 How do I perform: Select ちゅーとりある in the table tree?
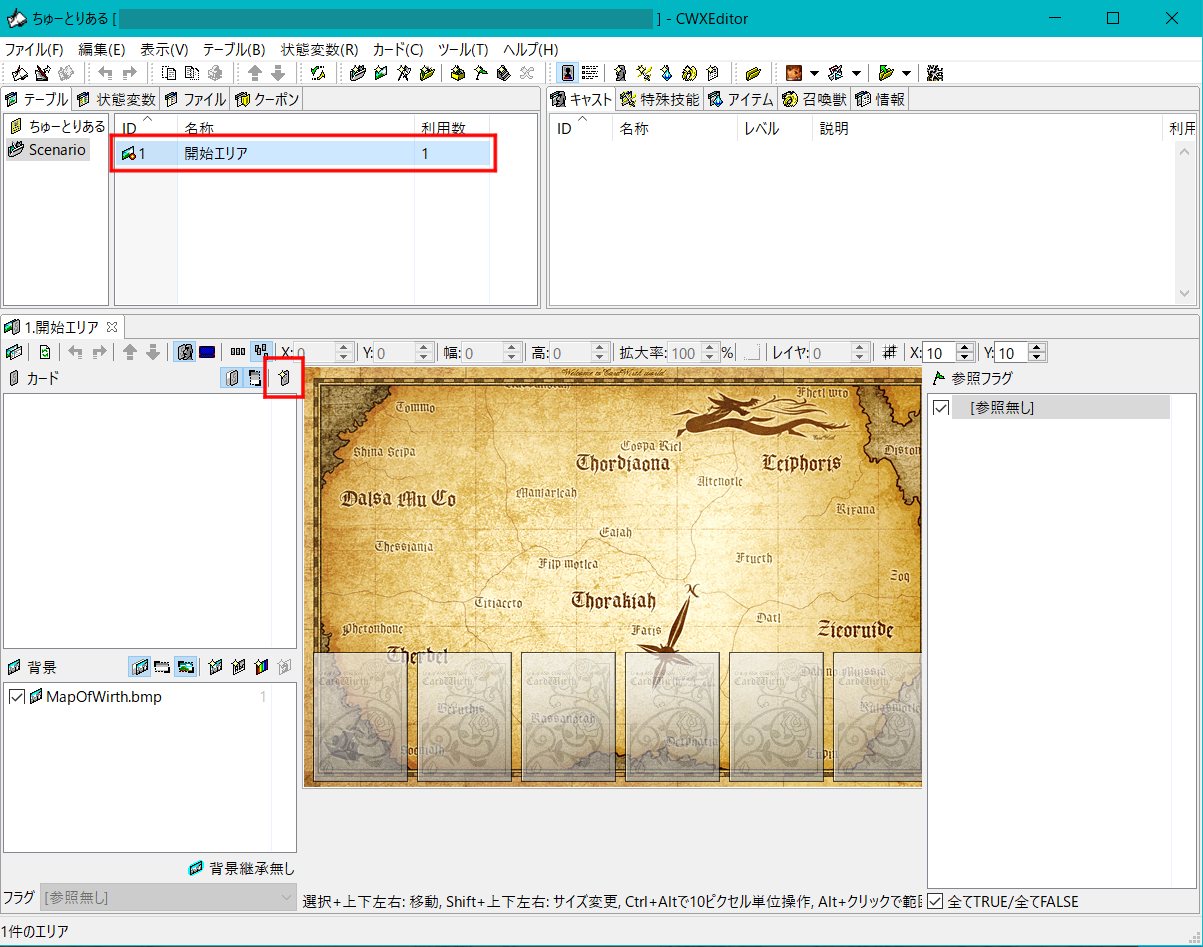click(x=57, y=126)
